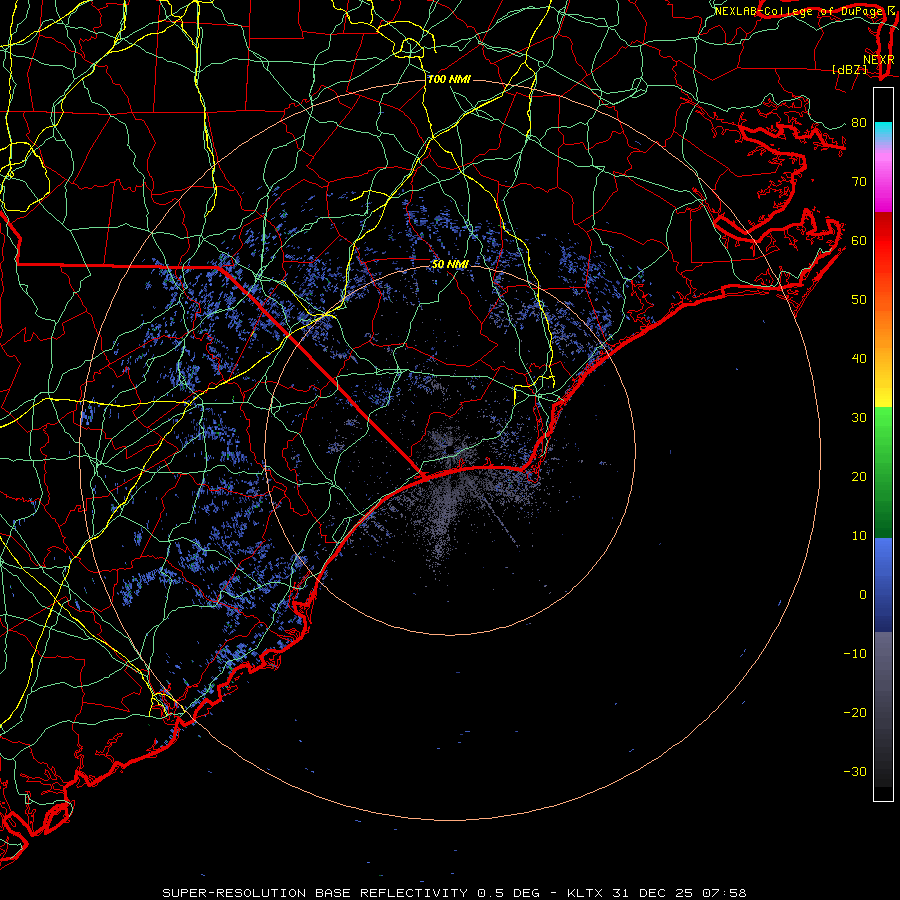
Task: Click the magenta segment of reflectivity color bar
Action: coord(883,184)
